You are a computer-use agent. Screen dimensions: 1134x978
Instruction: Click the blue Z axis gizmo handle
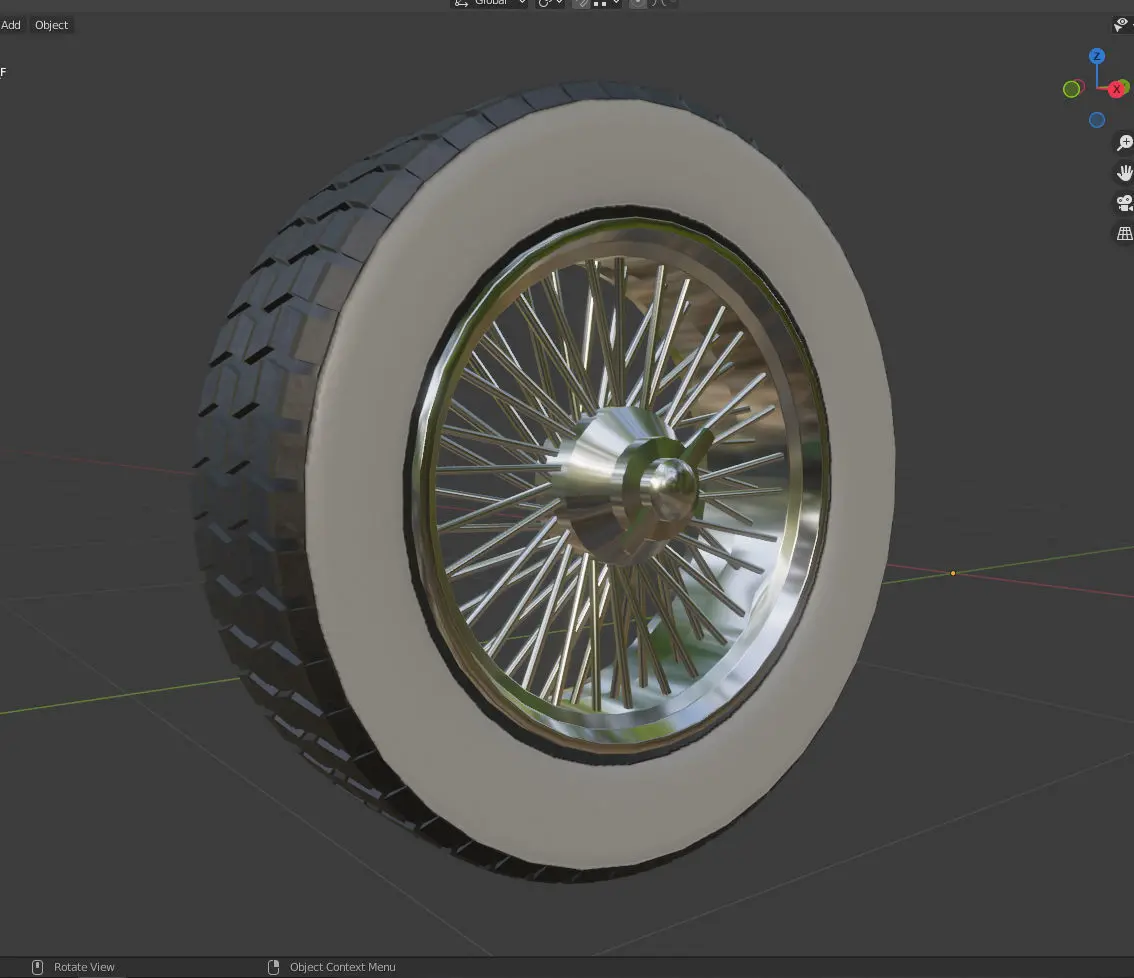[x=1097, y=56]
